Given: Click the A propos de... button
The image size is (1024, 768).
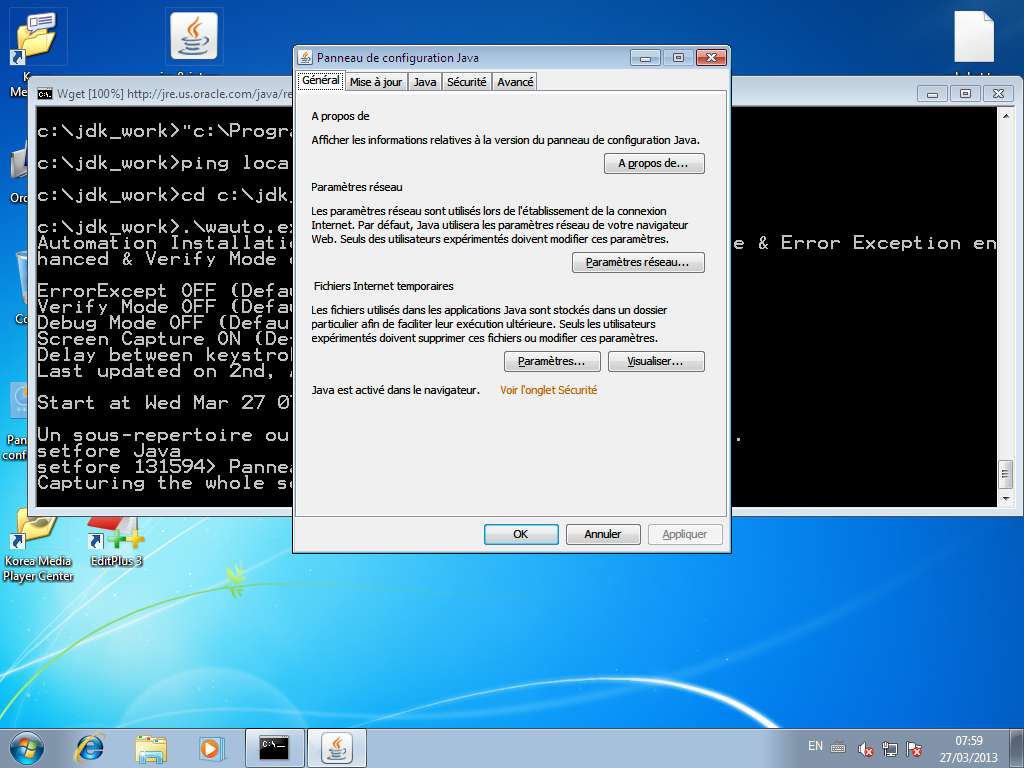Looking at the screenshot, I should [x=654, y=163].
